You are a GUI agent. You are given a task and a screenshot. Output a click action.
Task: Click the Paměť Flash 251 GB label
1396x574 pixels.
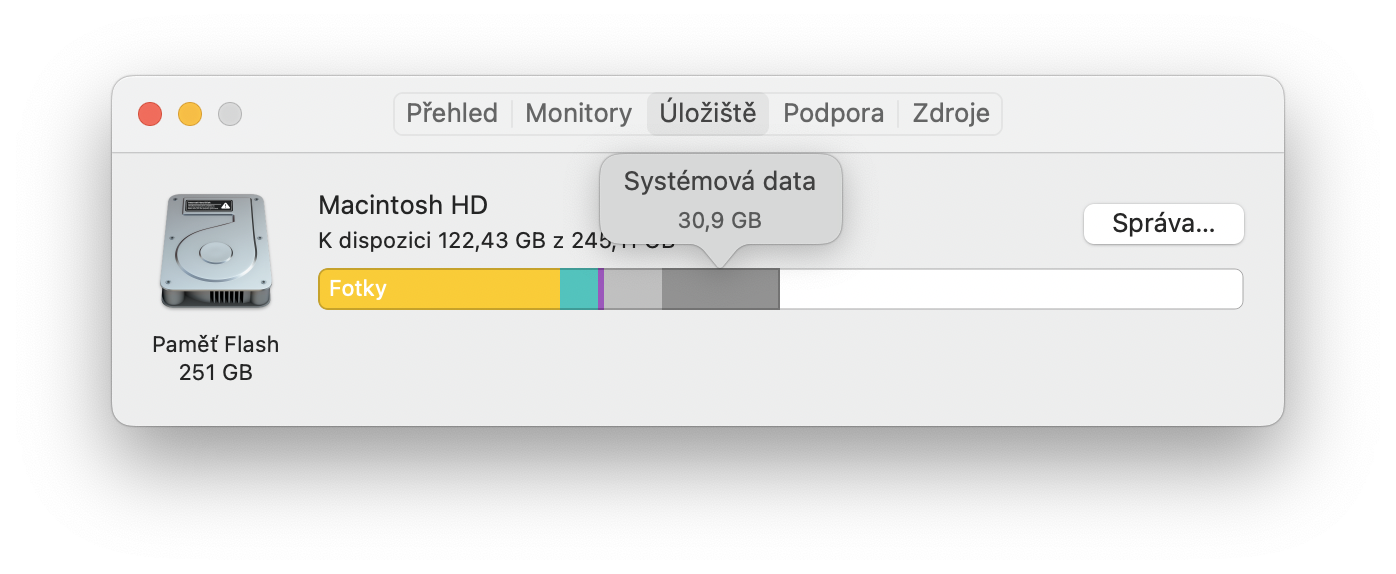216,358
